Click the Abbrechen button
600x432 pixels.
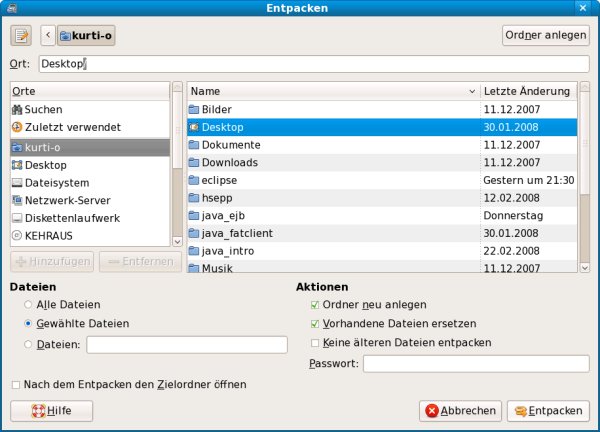coord(460,411)
